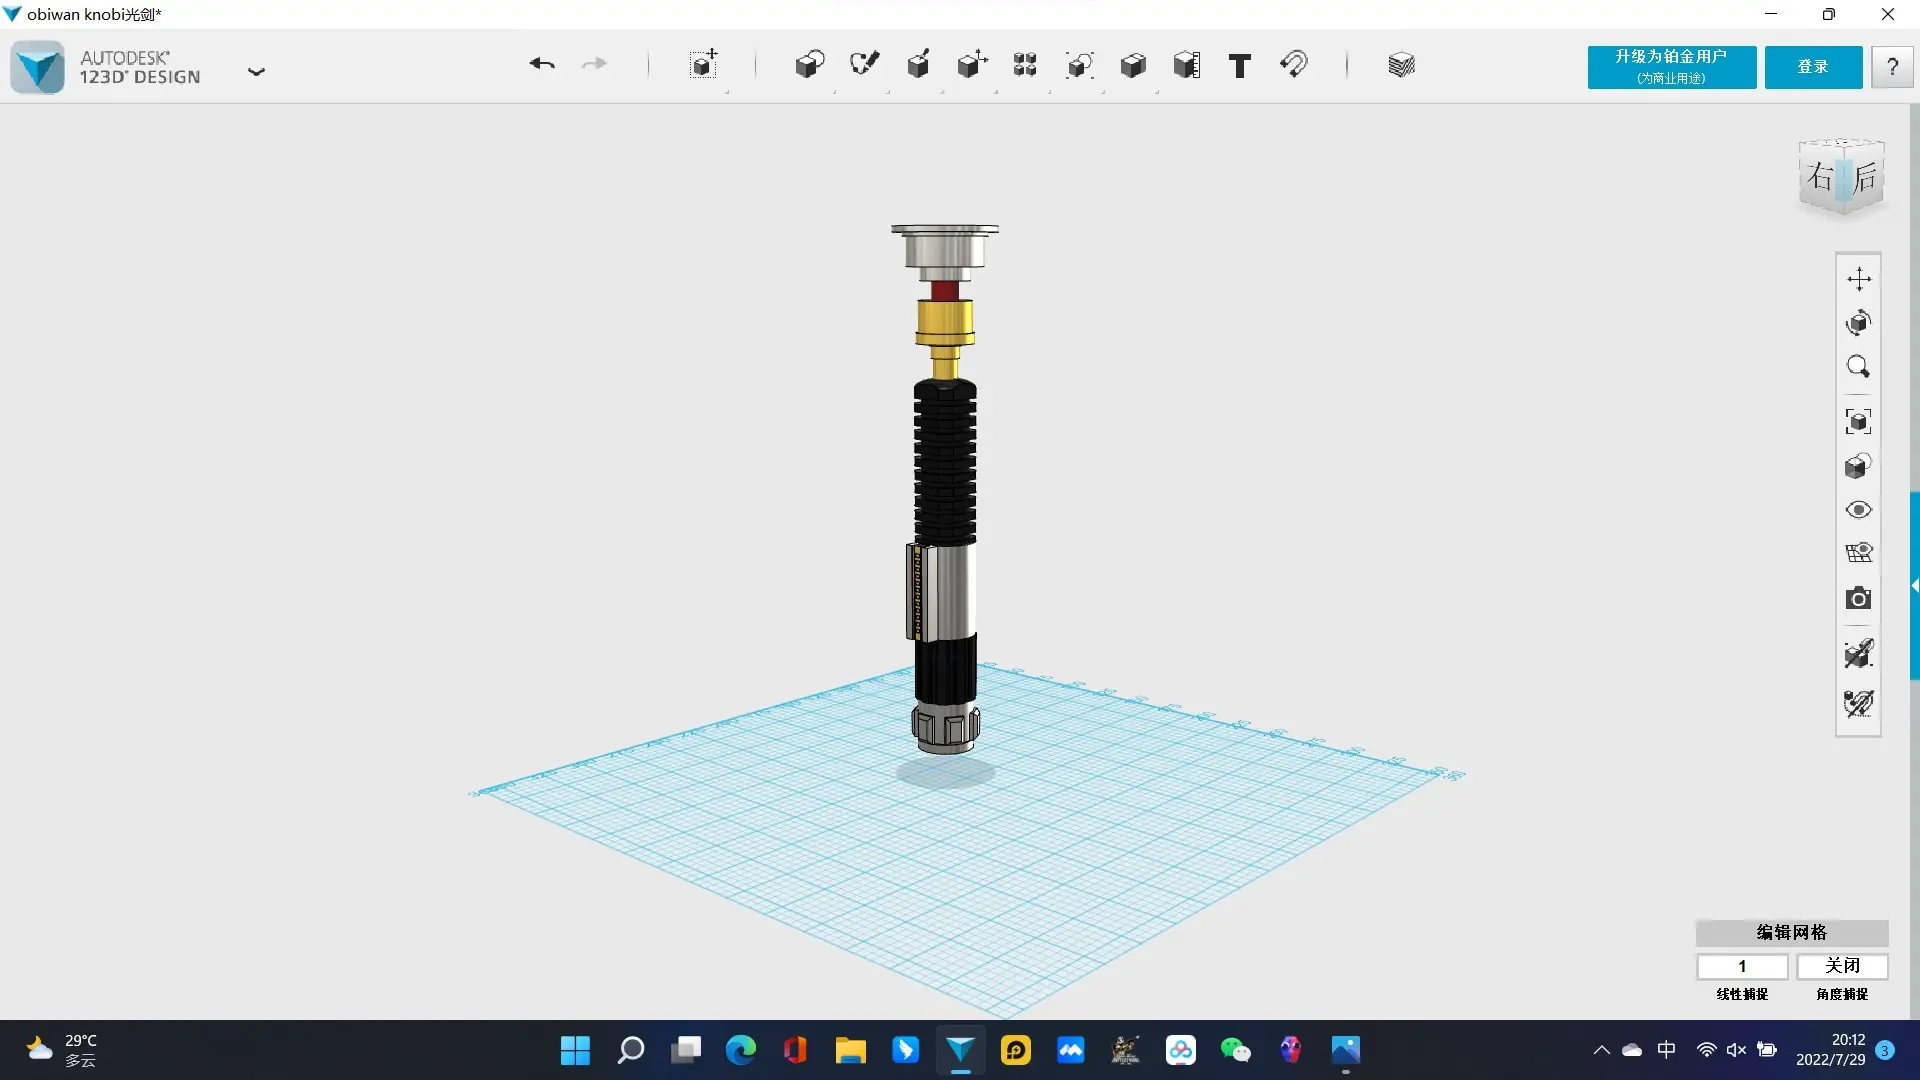This screenshot has height=1080, width=1920.
Task: Select the Pan navigation tool
Action: tap(1859, 279)
